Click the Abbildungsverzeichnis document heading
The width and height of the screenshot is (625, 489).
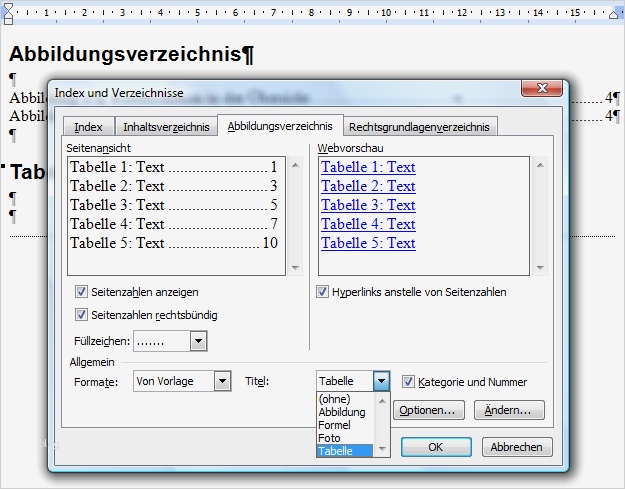(131, 54)
